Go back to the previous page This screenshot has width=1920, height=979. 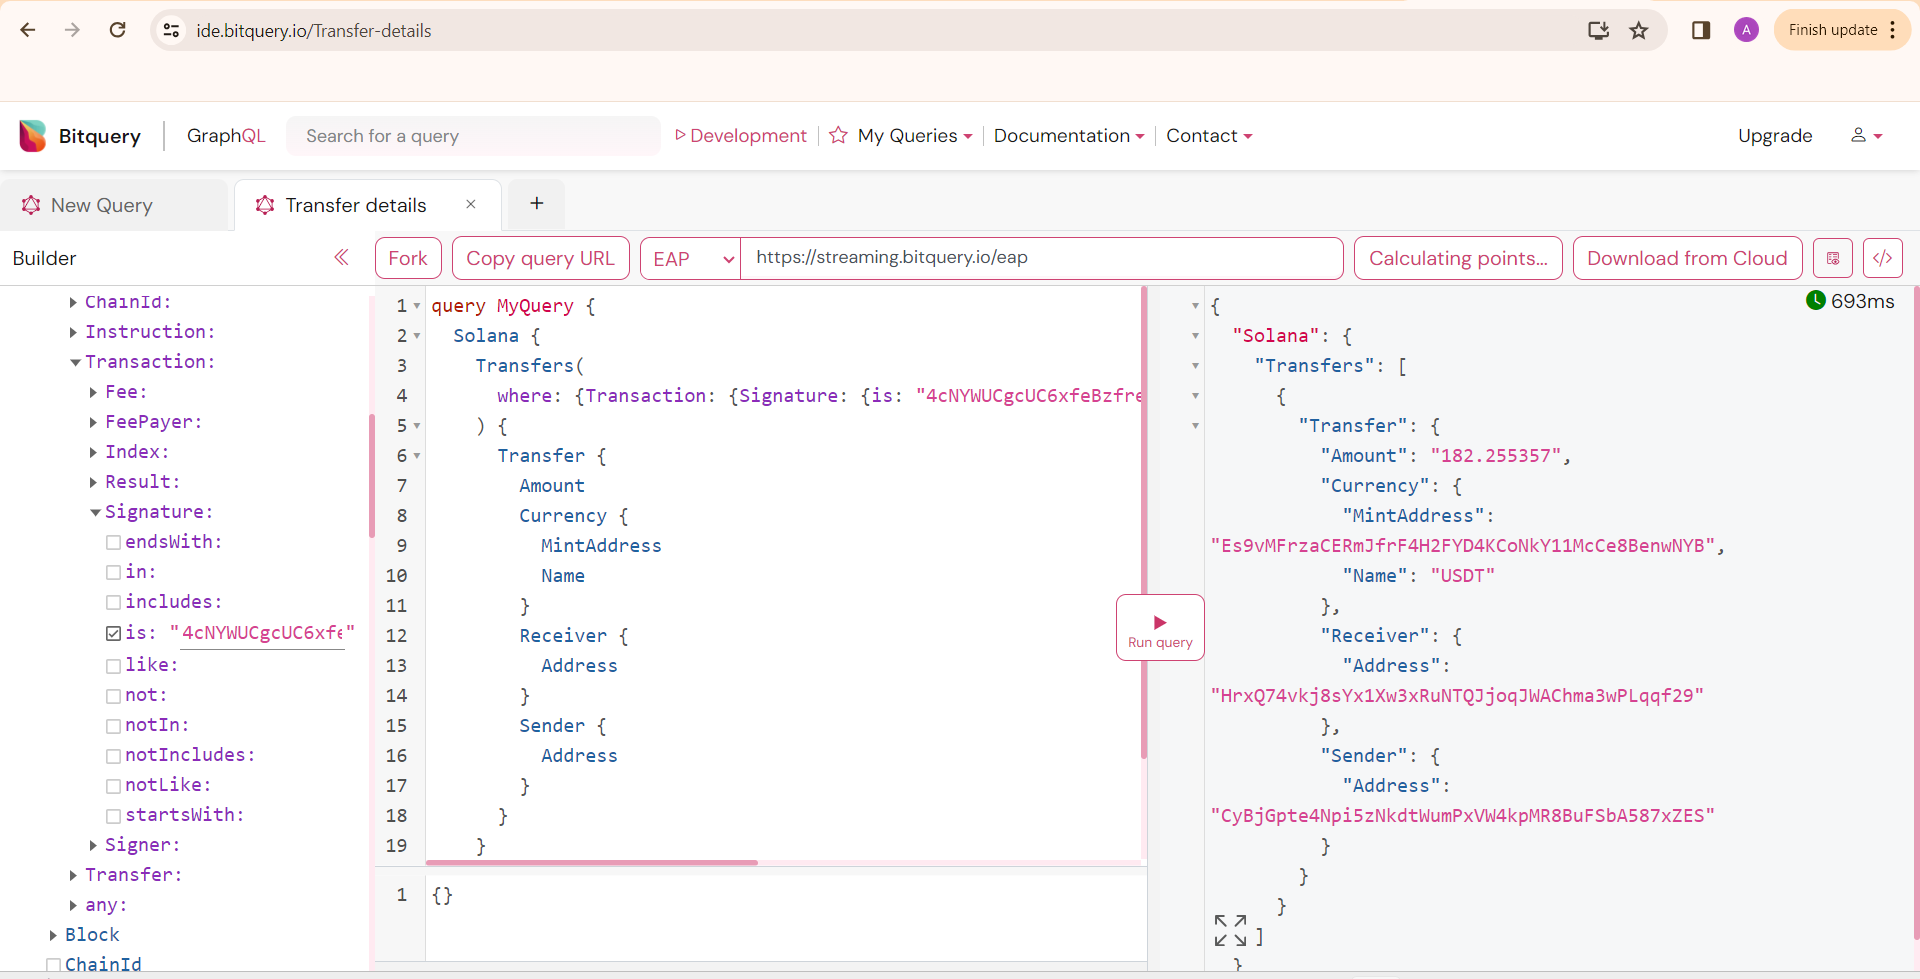(x=28, y=30)
